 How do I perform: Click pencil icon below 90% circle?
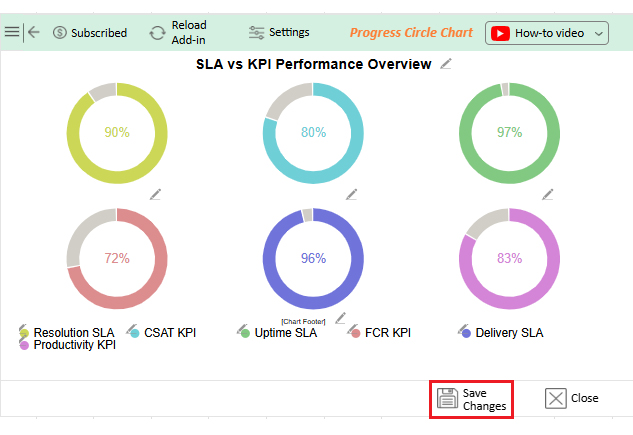click(155, 194)
